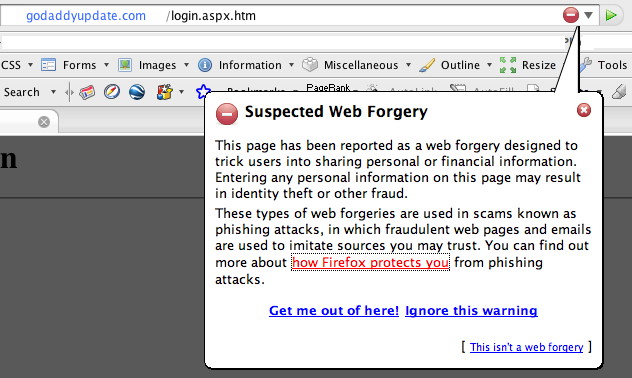Viewport: 632px width, 378px height.
Task: Click the red forgery warning icon in URL bar
Action: click(571, 15)
